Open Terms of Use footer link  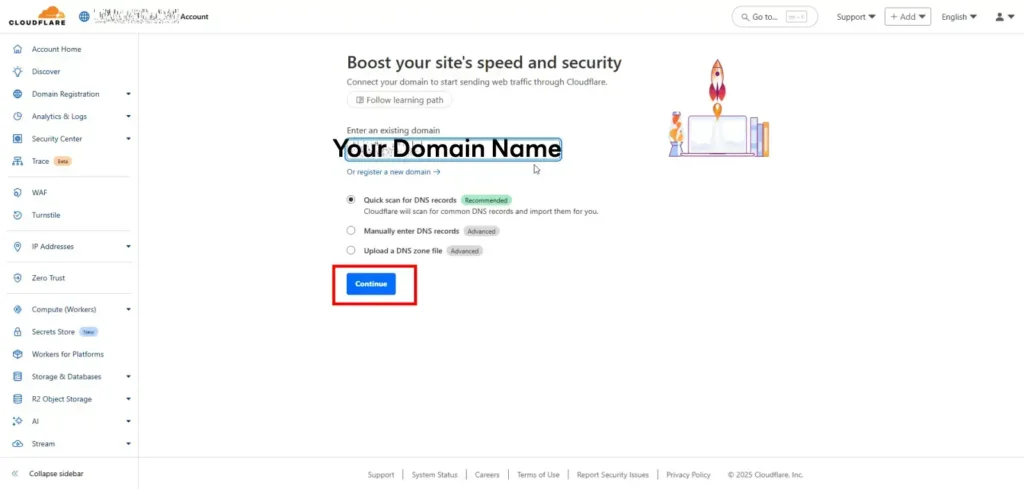point(538,475)
